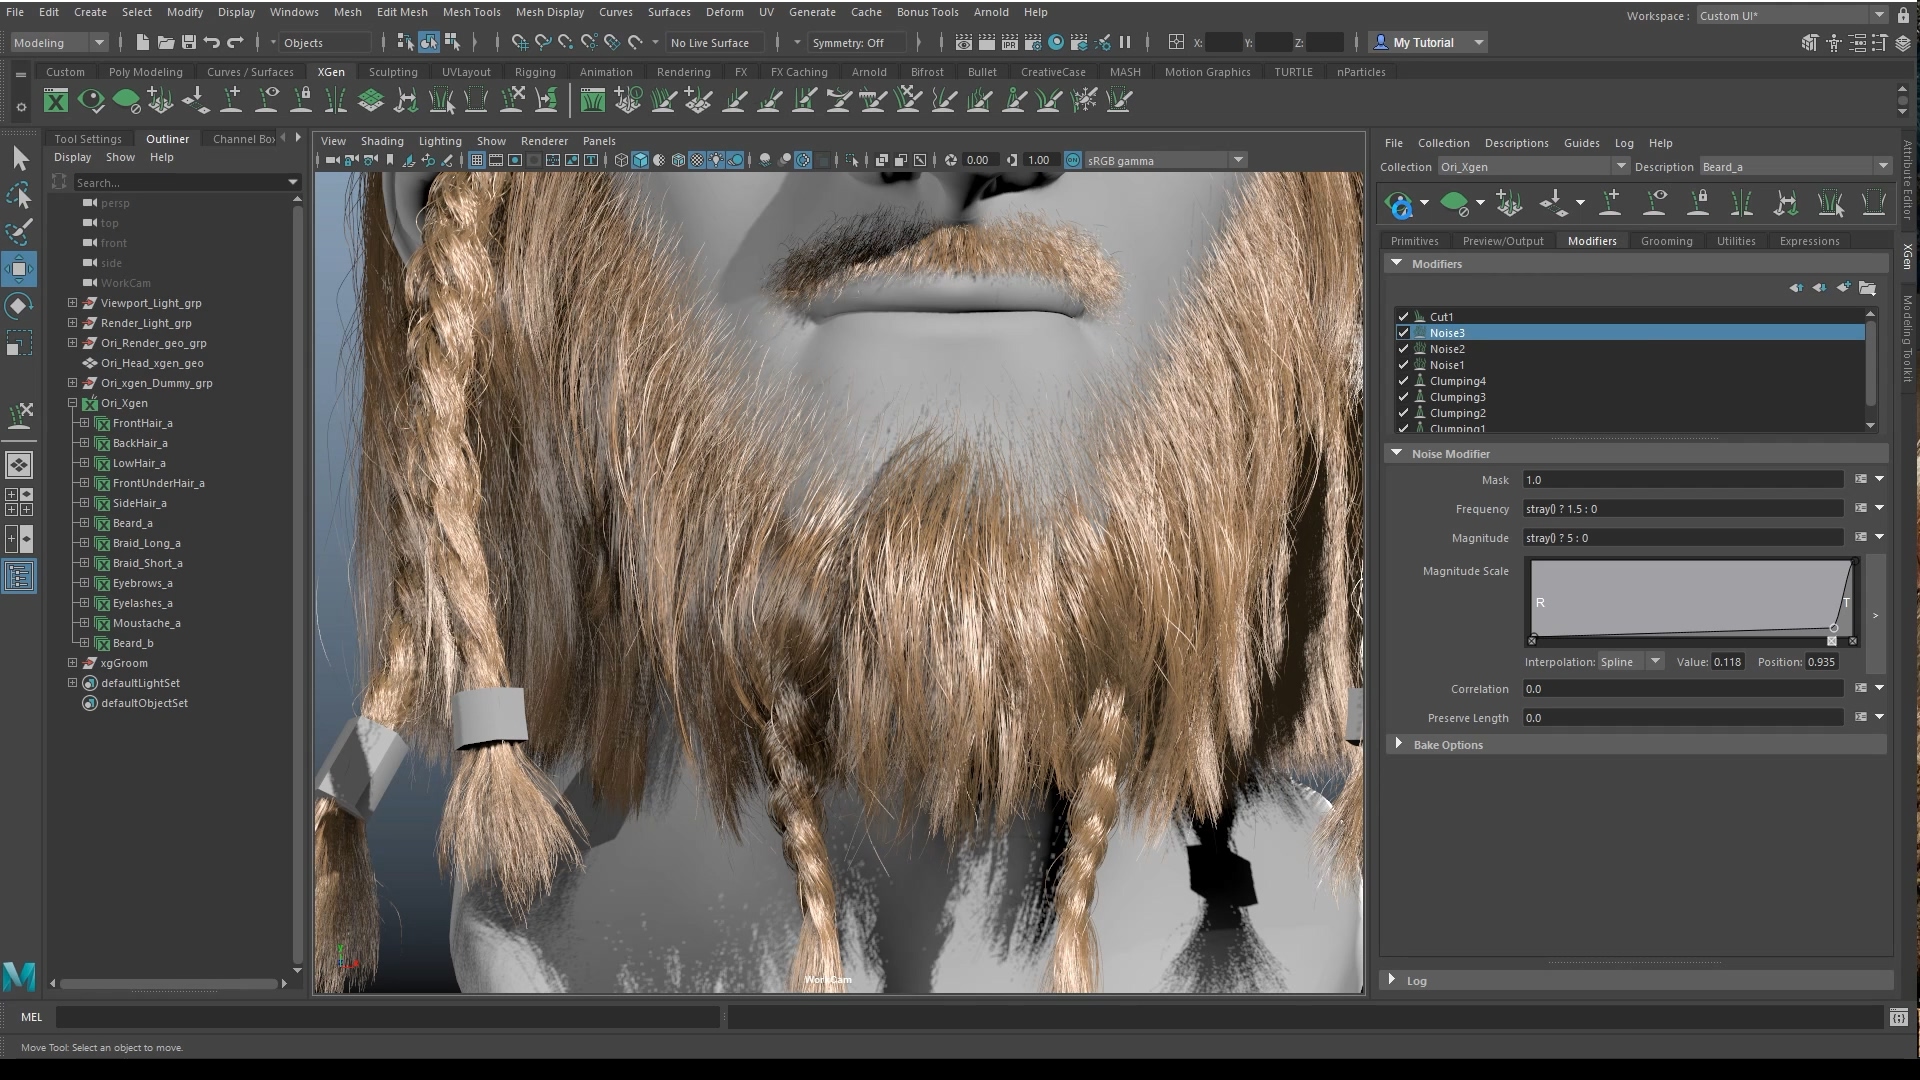Open the modifier folder browse icon

(1867, 288)
